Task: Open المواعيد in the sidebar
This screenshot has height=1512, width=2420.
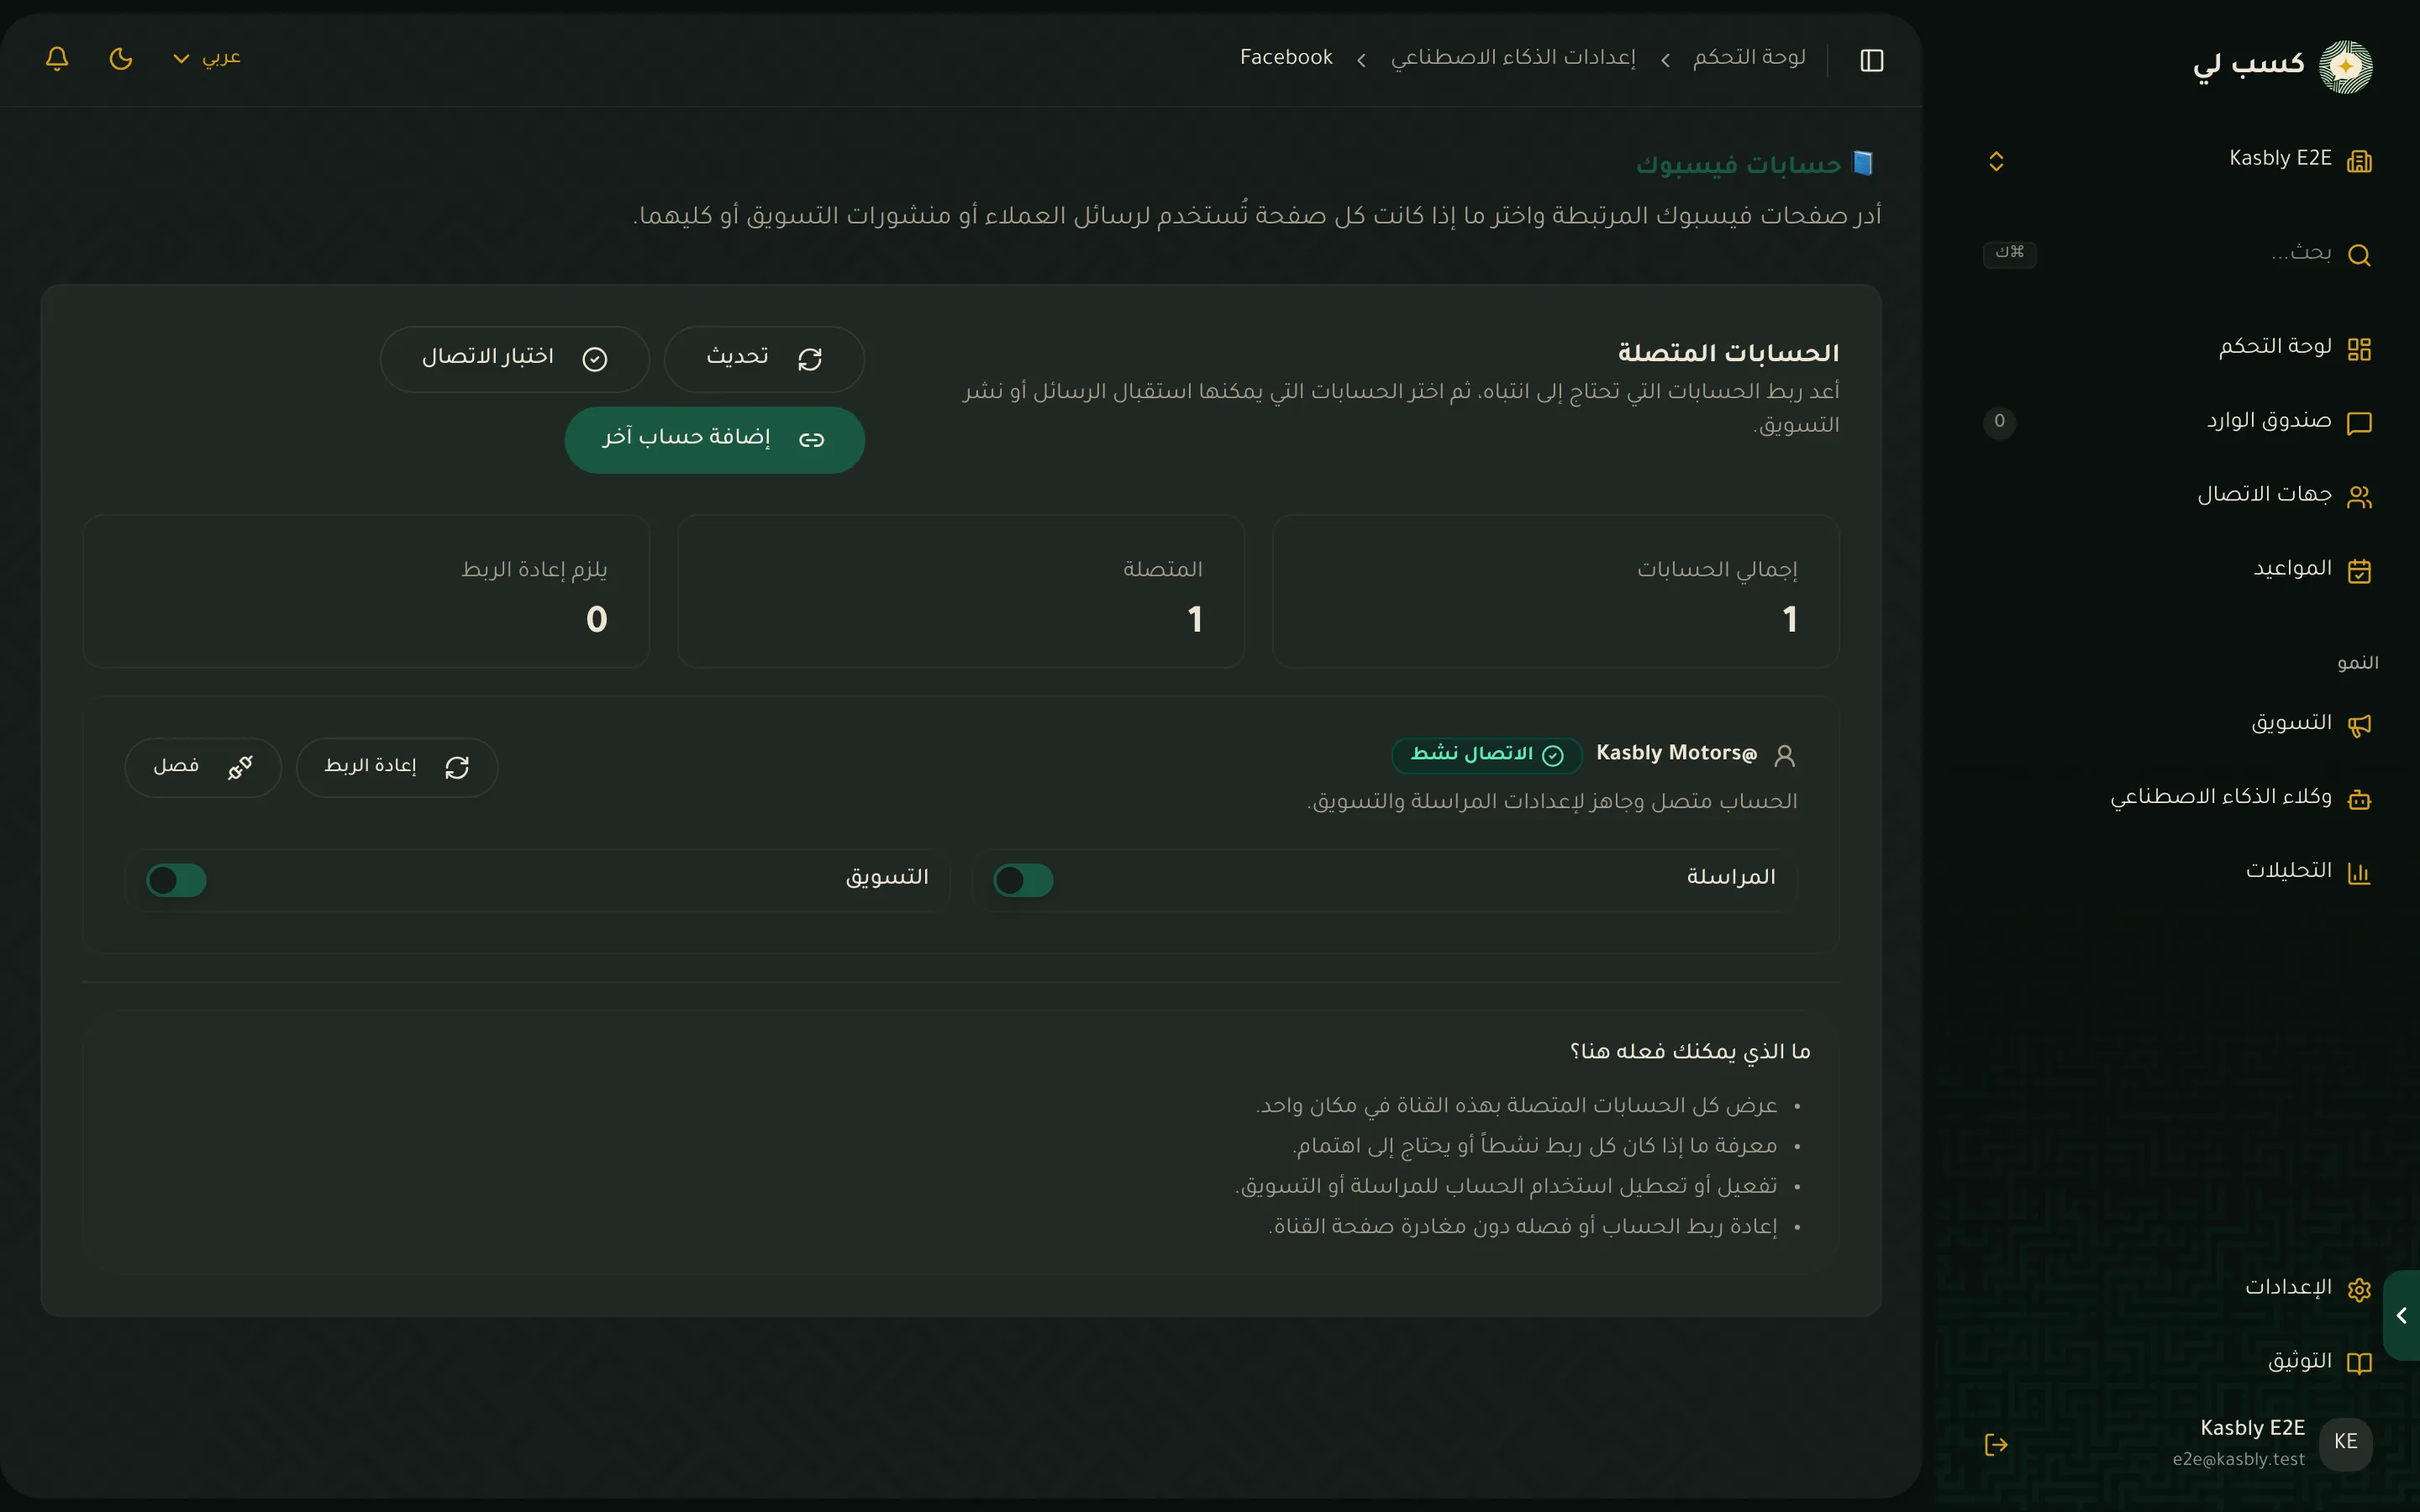Action: click(2178, 570)
